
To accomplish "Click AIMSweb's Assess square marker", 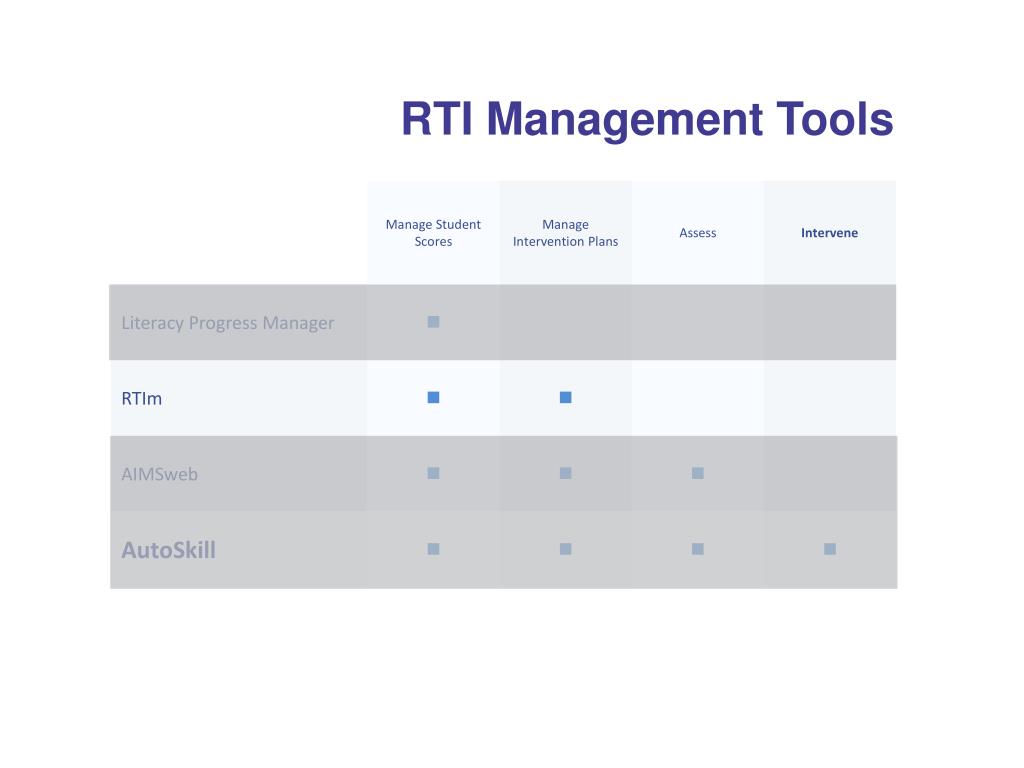I will tap(697, 473).
